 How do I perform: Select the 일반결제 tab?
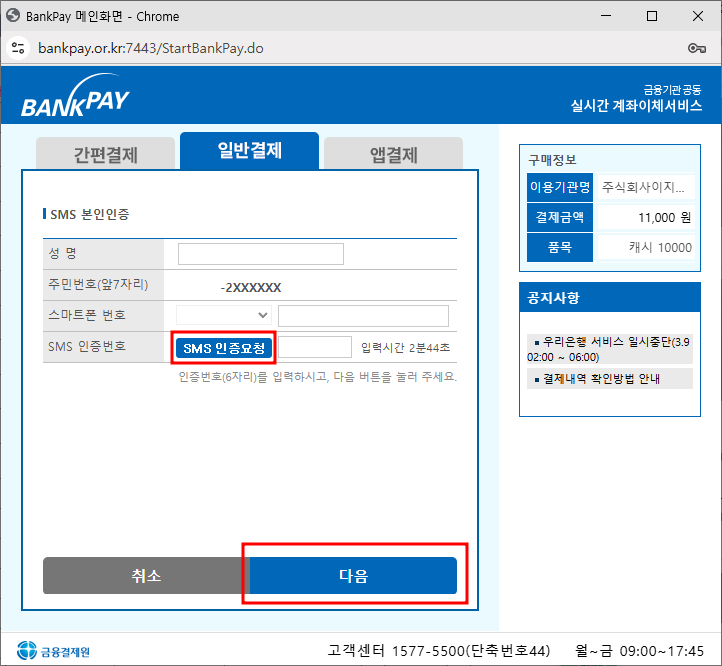pos(249,151)
